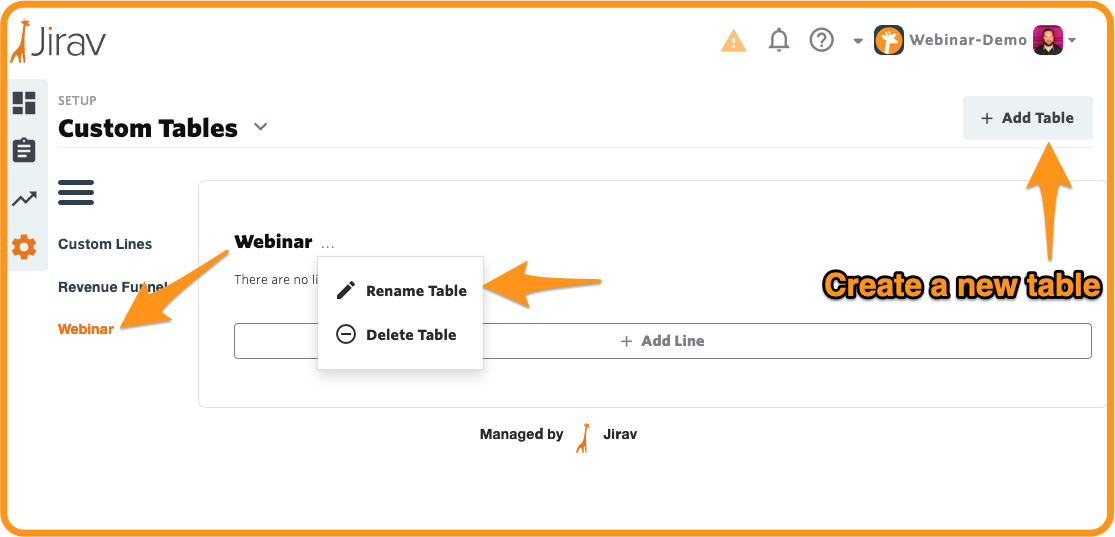Open the clipboard reports icon in sidebar

point(24,150)
